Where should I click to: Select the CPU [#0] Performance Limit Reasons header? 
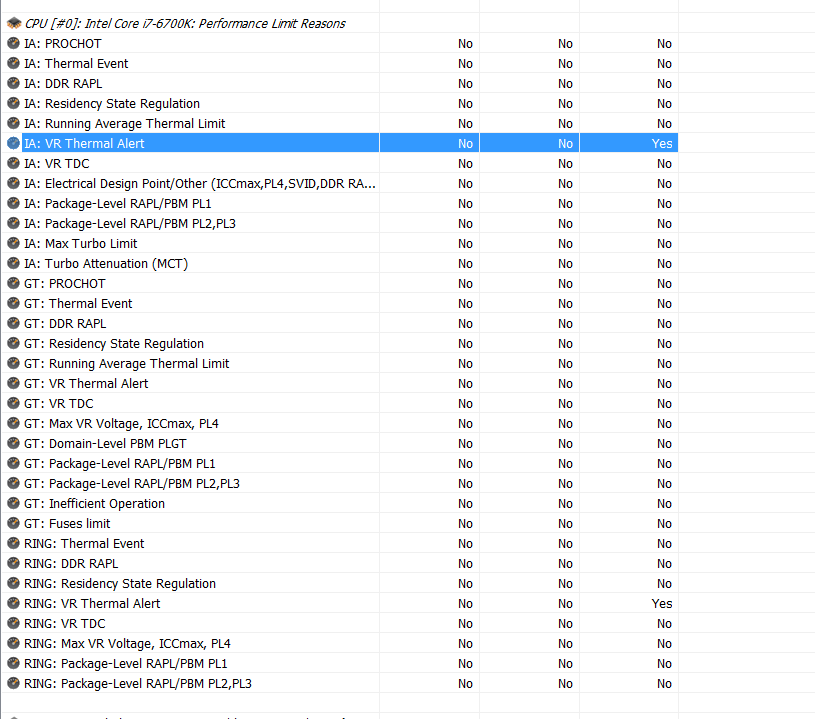[185, 24]
